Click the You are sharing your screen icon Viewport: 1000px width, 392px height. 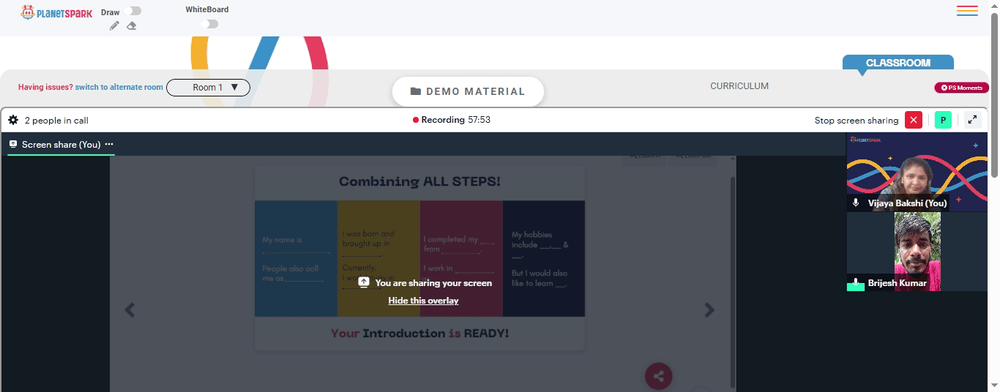coord(364,282)
